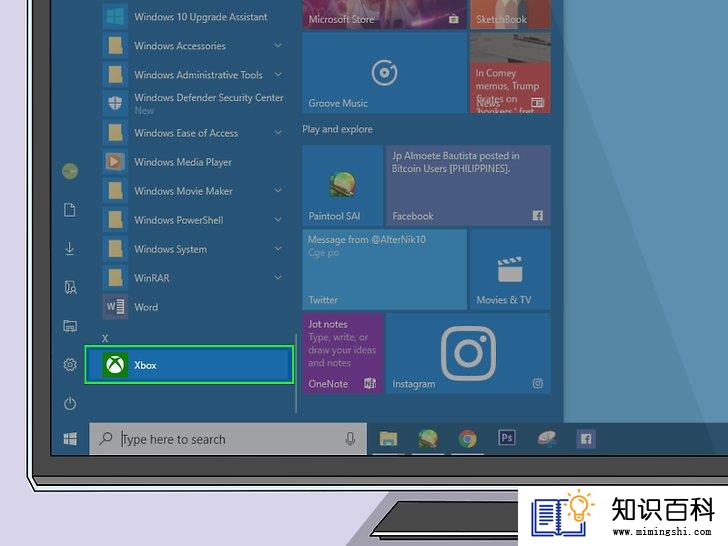Open the Groove Music tile
This screenshot has height=546, width=728.
[384, 73]
